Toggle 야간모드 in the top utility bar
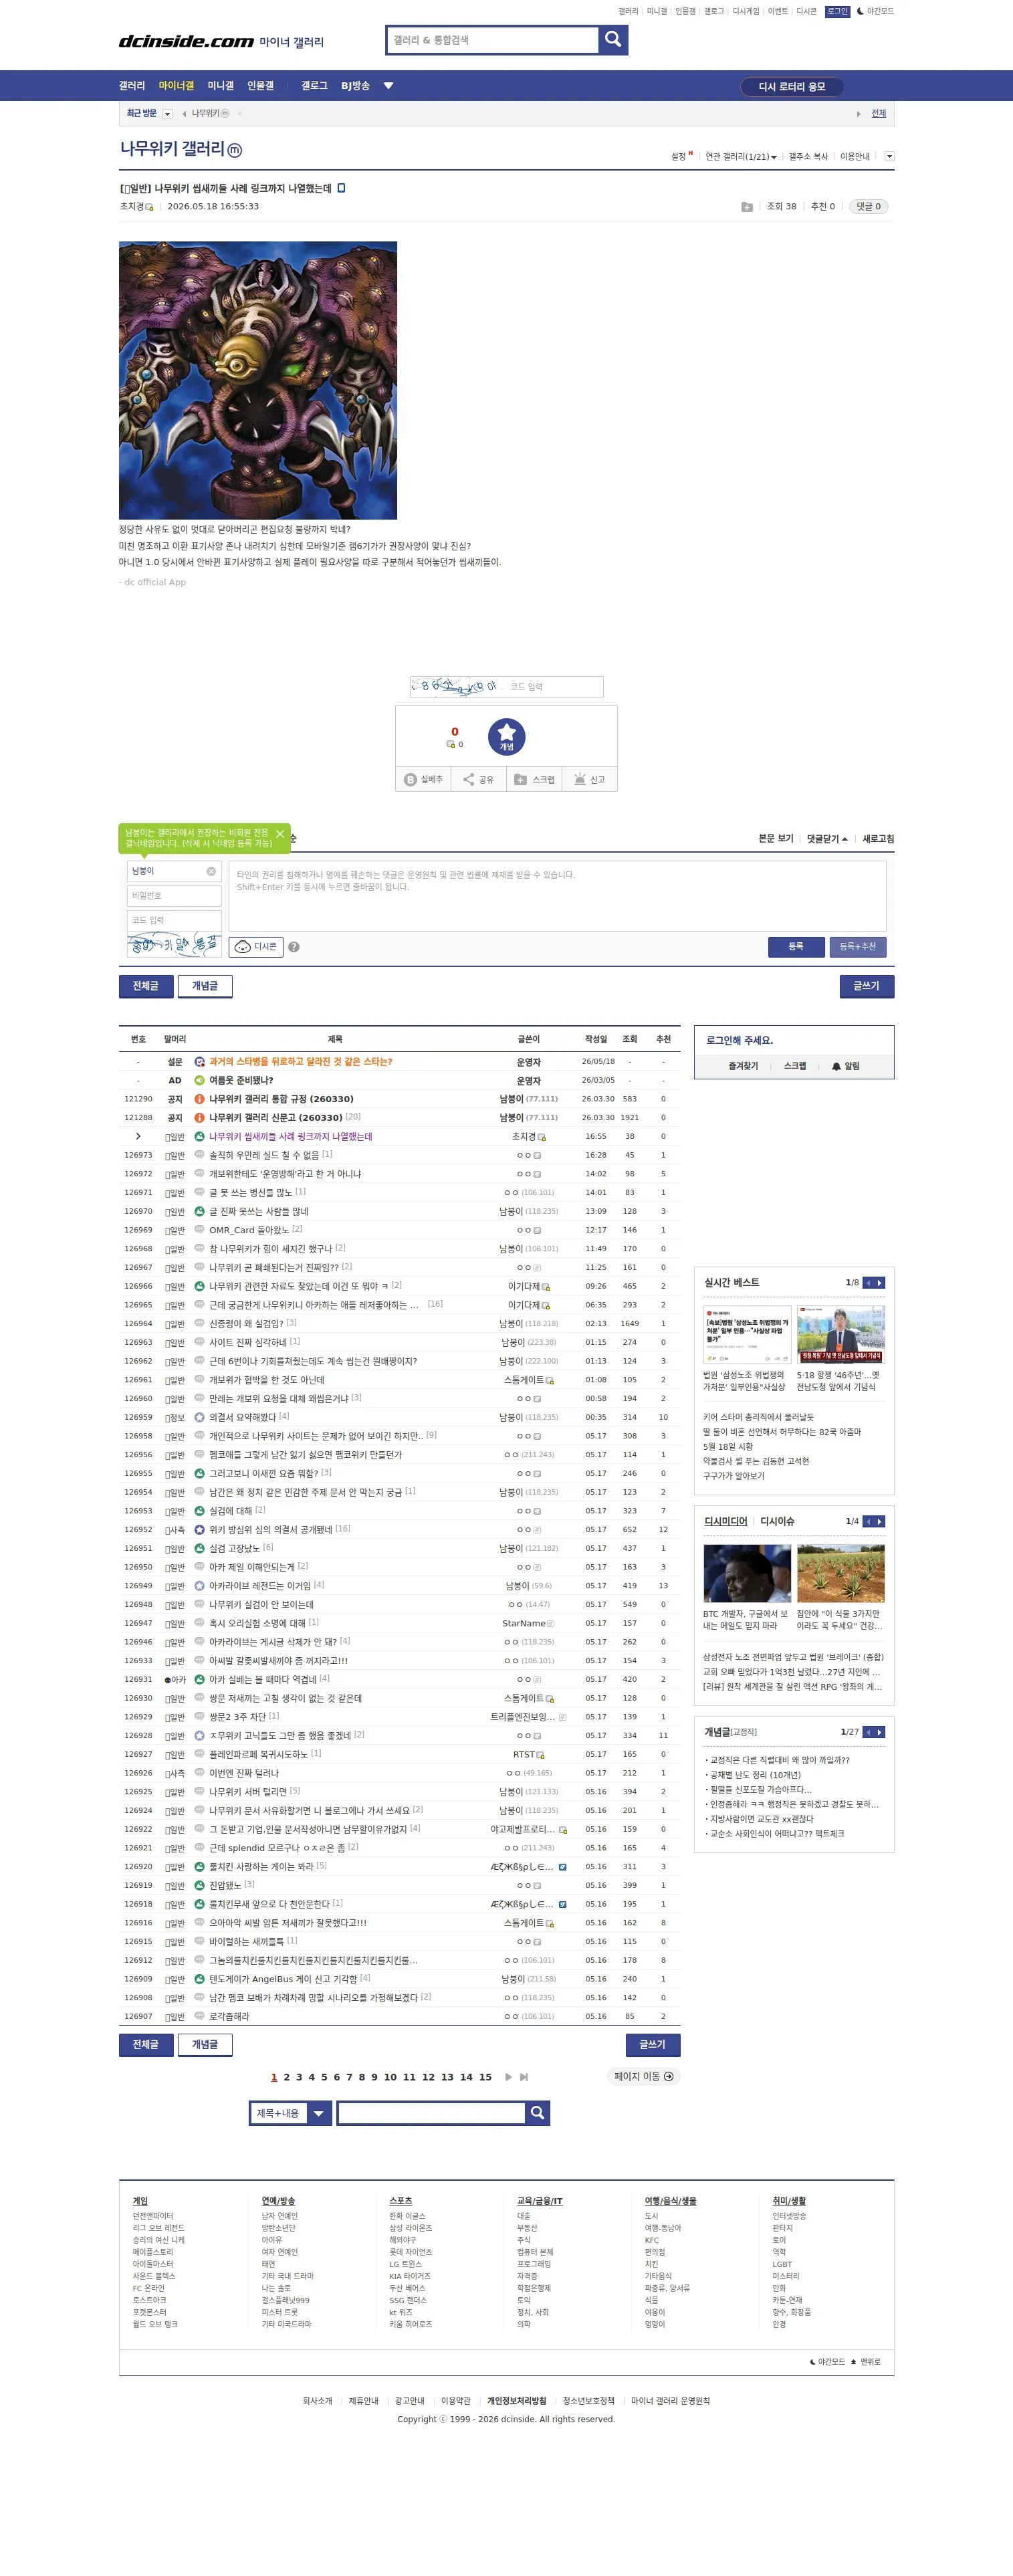 875,11
